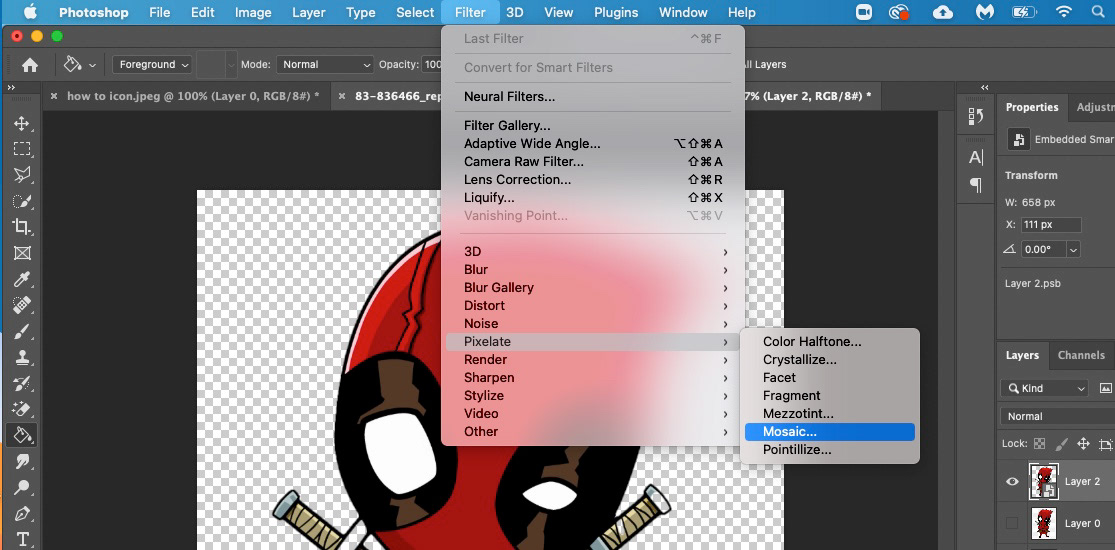Open the Paragraph panel icon
The width and height of the screenshot is (1115, 550).
[x=976, y=185]
